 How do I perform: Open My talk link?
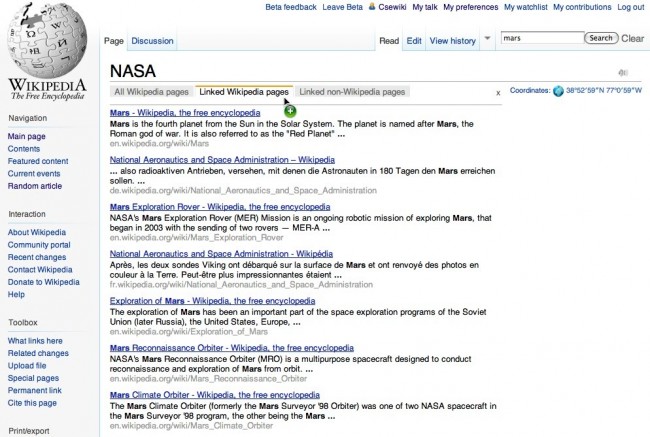coord(425,7)
